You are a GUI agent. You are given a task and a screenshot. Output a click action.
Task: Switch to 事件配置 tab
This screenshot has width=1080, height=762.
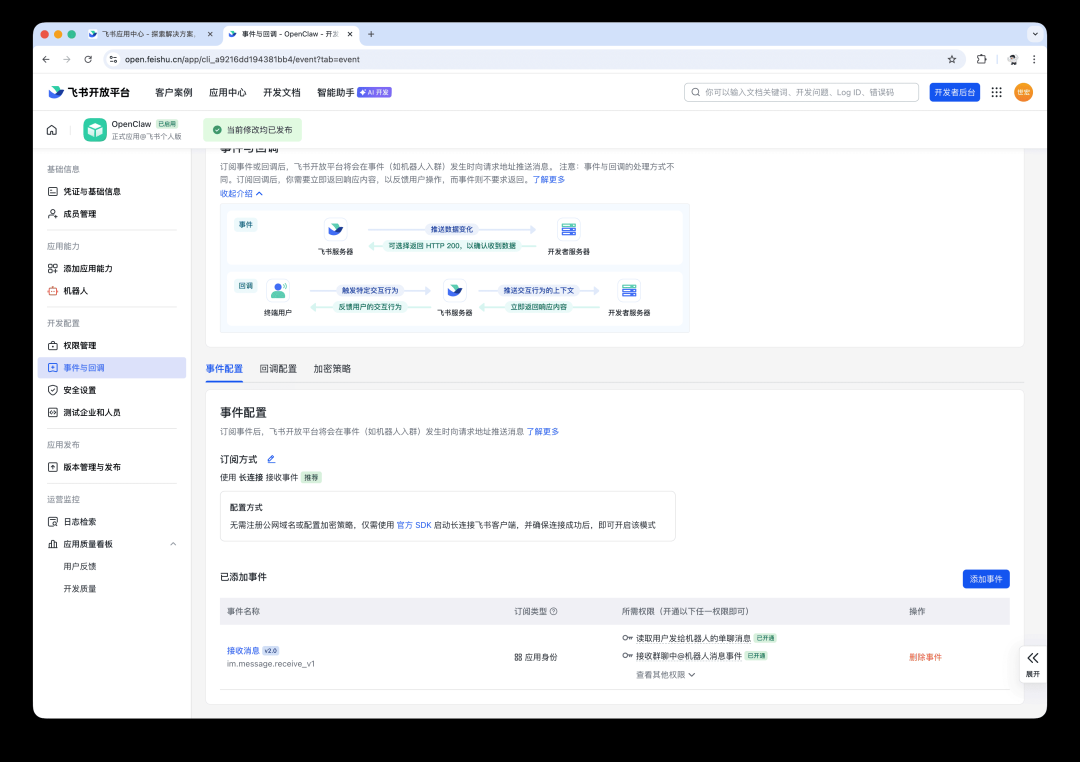click(x=225, y=369)
